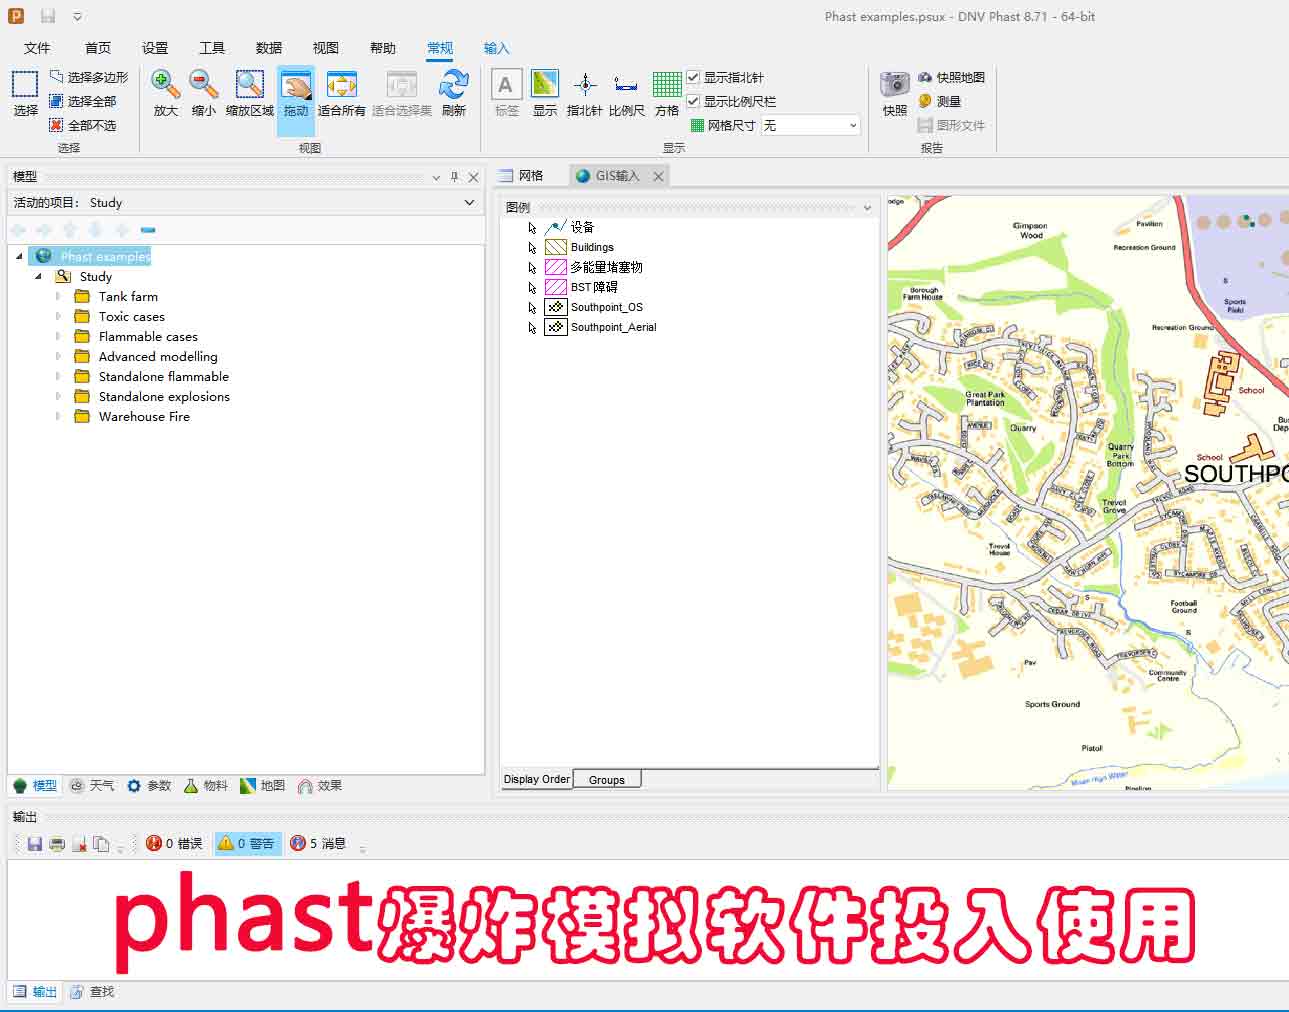This screenshot has height=1012, width=1289.
Task: Select the 缩放区域 zoom area tool
Action: tap(249, 93)
